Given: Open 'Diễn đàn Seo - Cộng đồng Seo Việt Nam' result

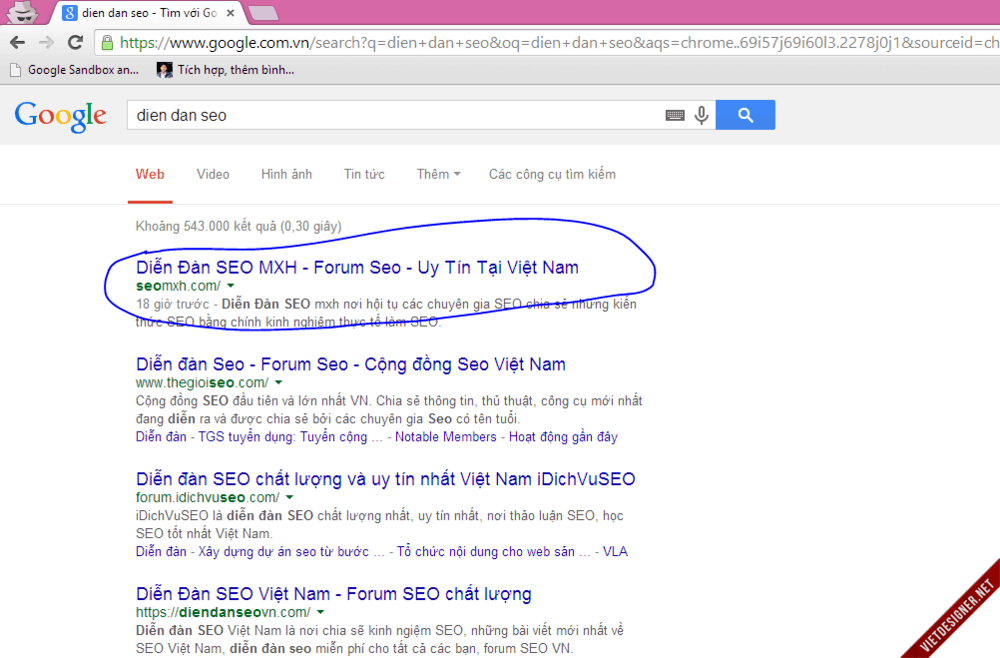Looking at the screenshot, I should (351, 364).
